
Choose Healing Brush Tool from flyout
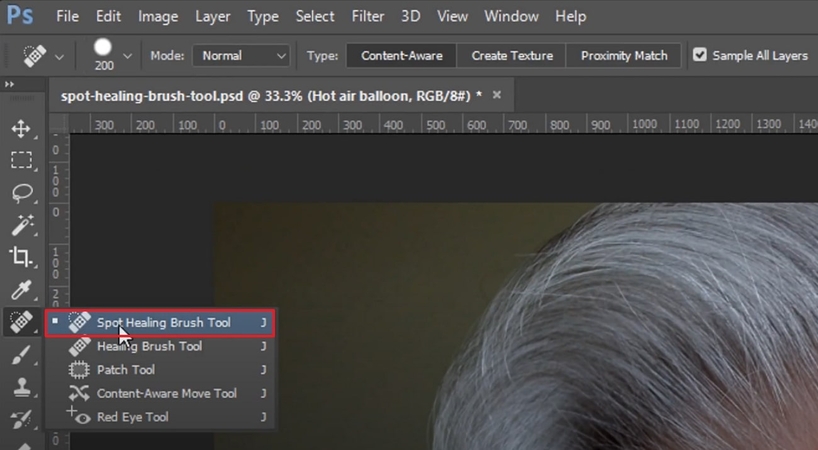(159, 346)
